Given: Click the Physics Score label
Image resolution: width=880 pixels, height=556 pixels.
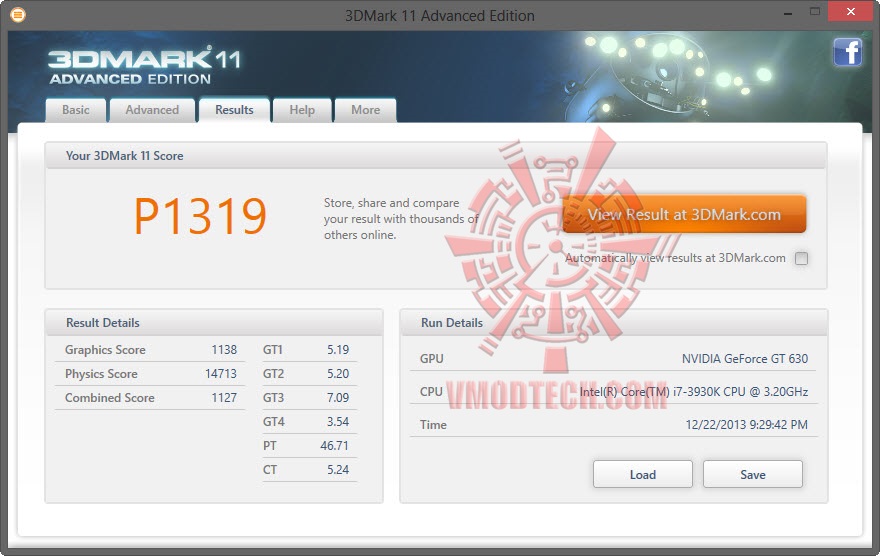Looking at the screenshot, I should [x=101, y=374].
